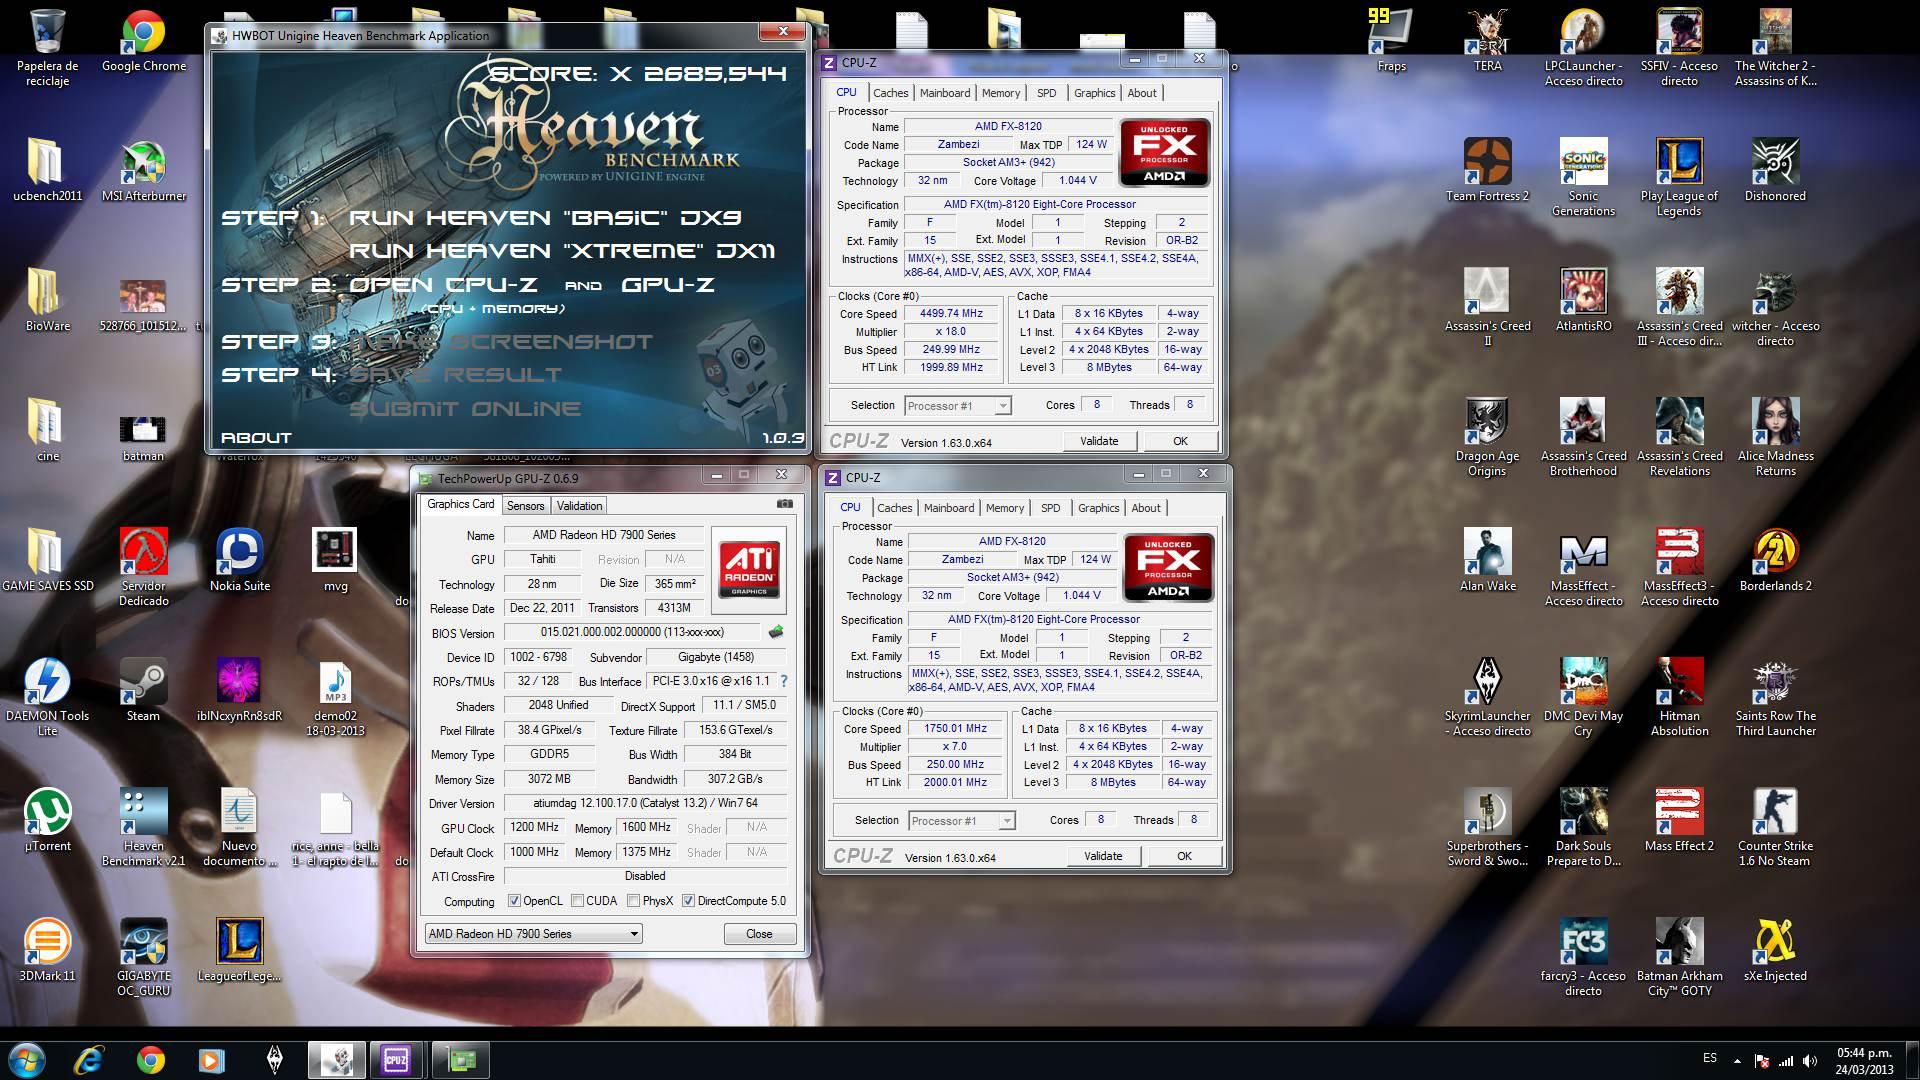The image size is (1920, 1080).
Task: Open Play League of Legends icon
Action: pos(1679,178)
